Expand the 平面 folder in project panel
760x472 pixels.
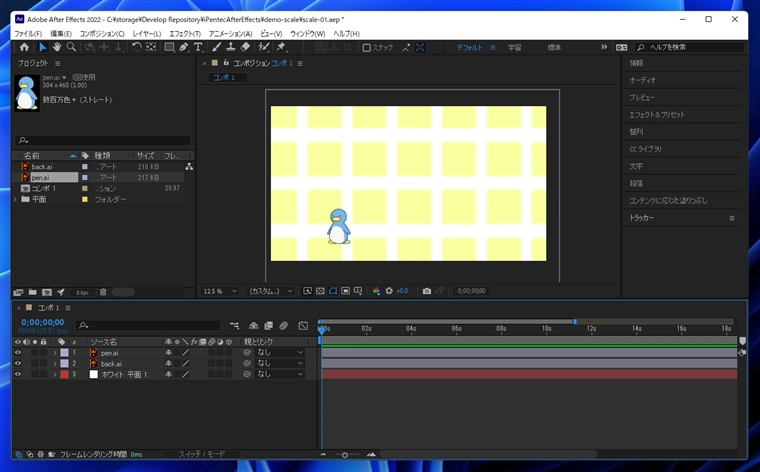pos(15,199)
